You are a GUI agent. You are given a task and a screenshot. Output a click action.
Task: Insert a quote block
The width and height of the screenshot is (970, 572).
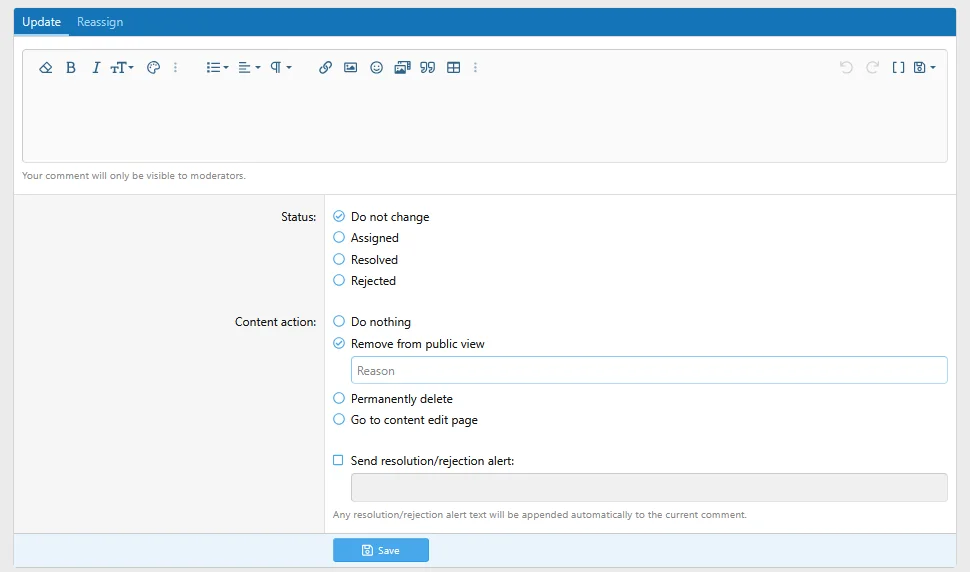(x=428, y=68)
